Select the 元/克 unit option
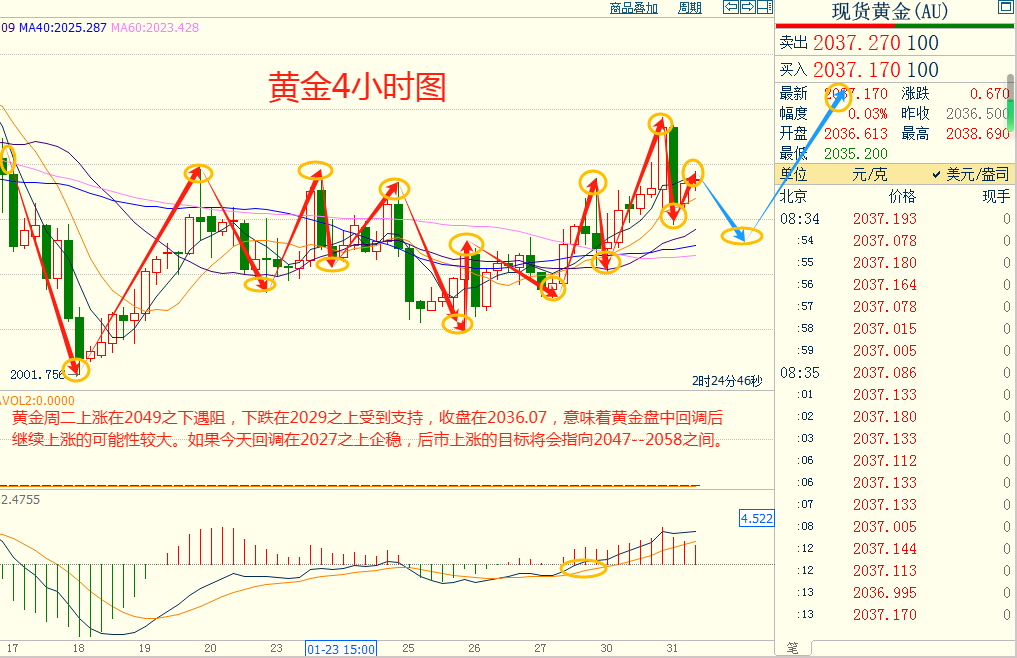This screenshot has height=658, width=1017. [869, 174]
